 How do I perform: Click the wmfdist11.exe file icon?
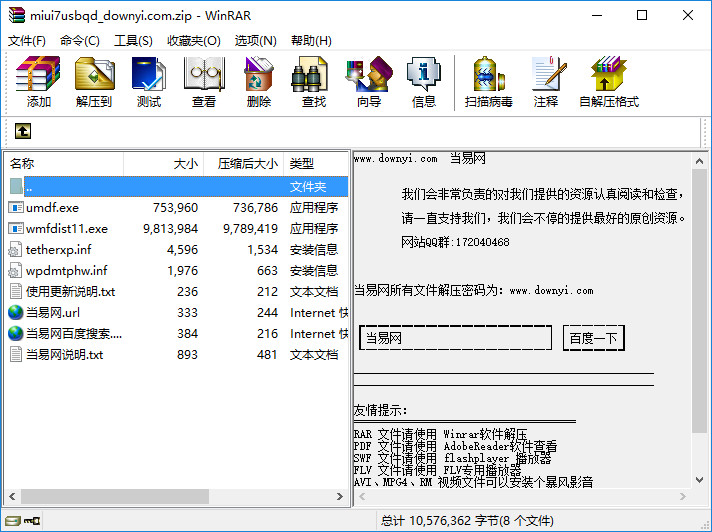pyautogui.click(x=16, y=228)
